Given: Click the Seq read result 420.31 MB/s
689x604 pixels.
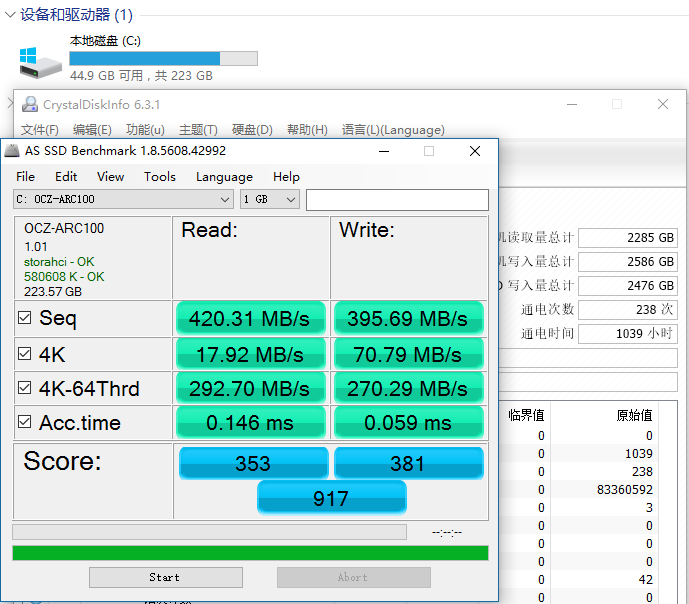Looking at the screenshot, I should pyautogui.click(x=250, y=318).
